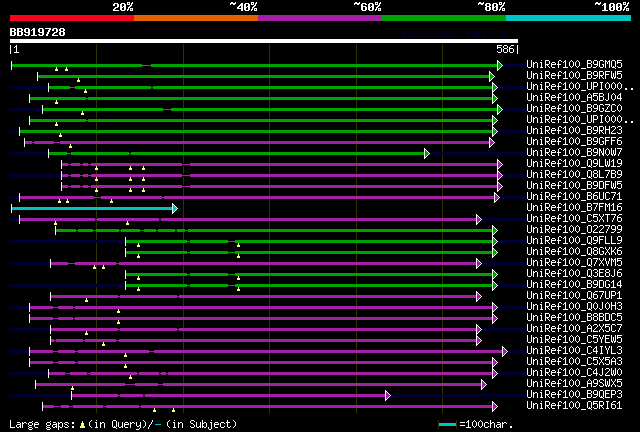
Task: Select the UniRef100_B6UC71 label text
Action: [574, 197]
